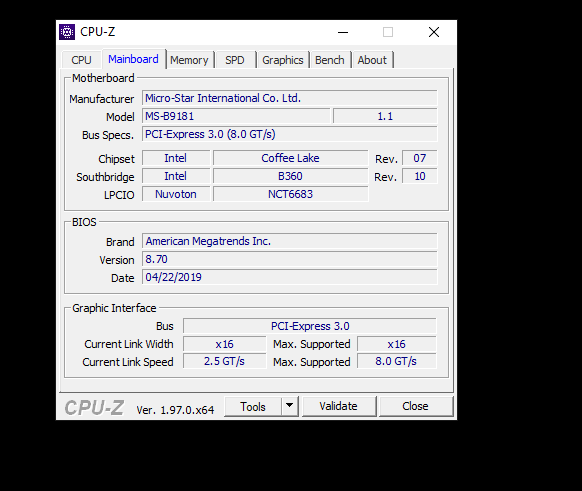
Task: Click the chipset revision value 07
Action: (420, 158)
